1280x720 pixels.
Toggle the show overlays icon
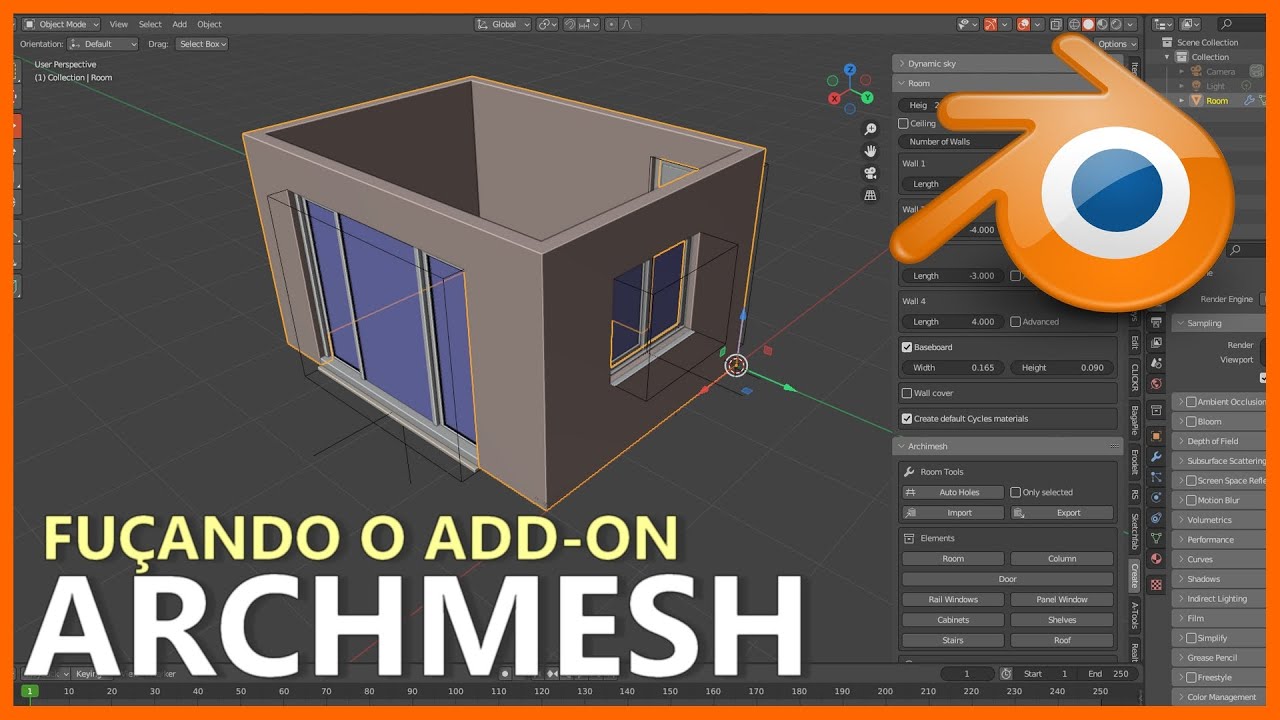(x=1024, y=24)
